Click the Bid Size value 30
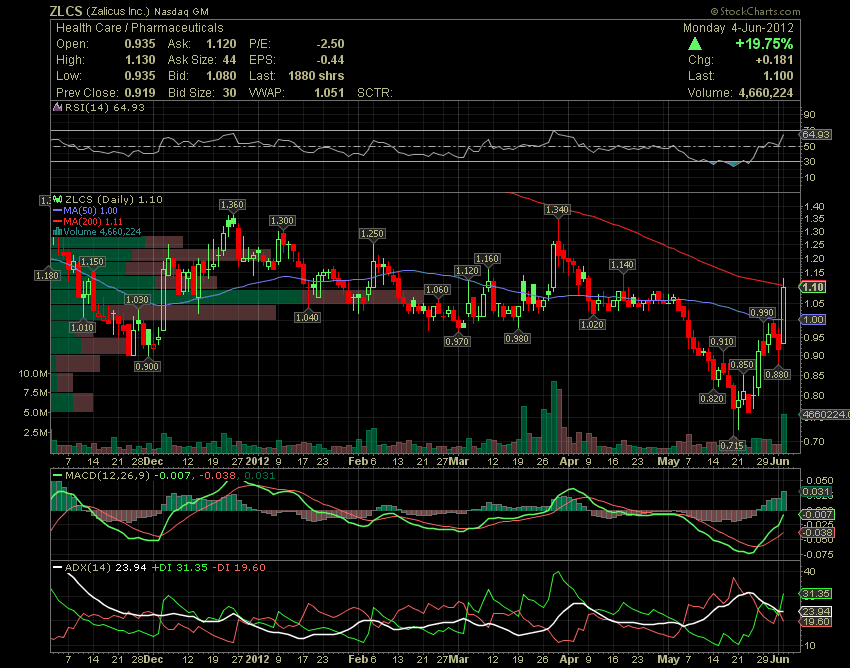 pyautogui.click(x=230, y=92)
